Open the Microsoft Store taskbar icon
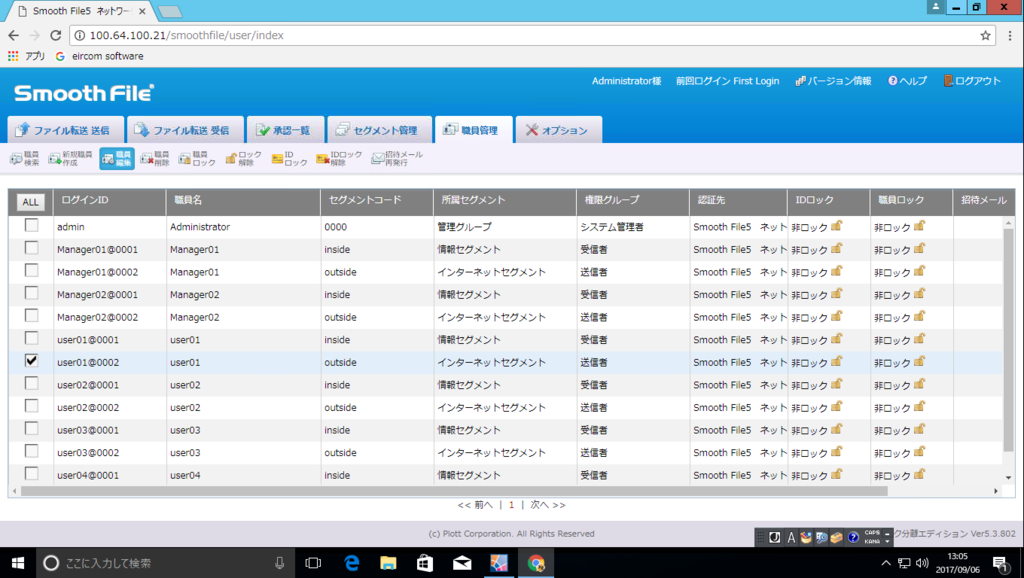1024x578 pixels. [425, 563]
